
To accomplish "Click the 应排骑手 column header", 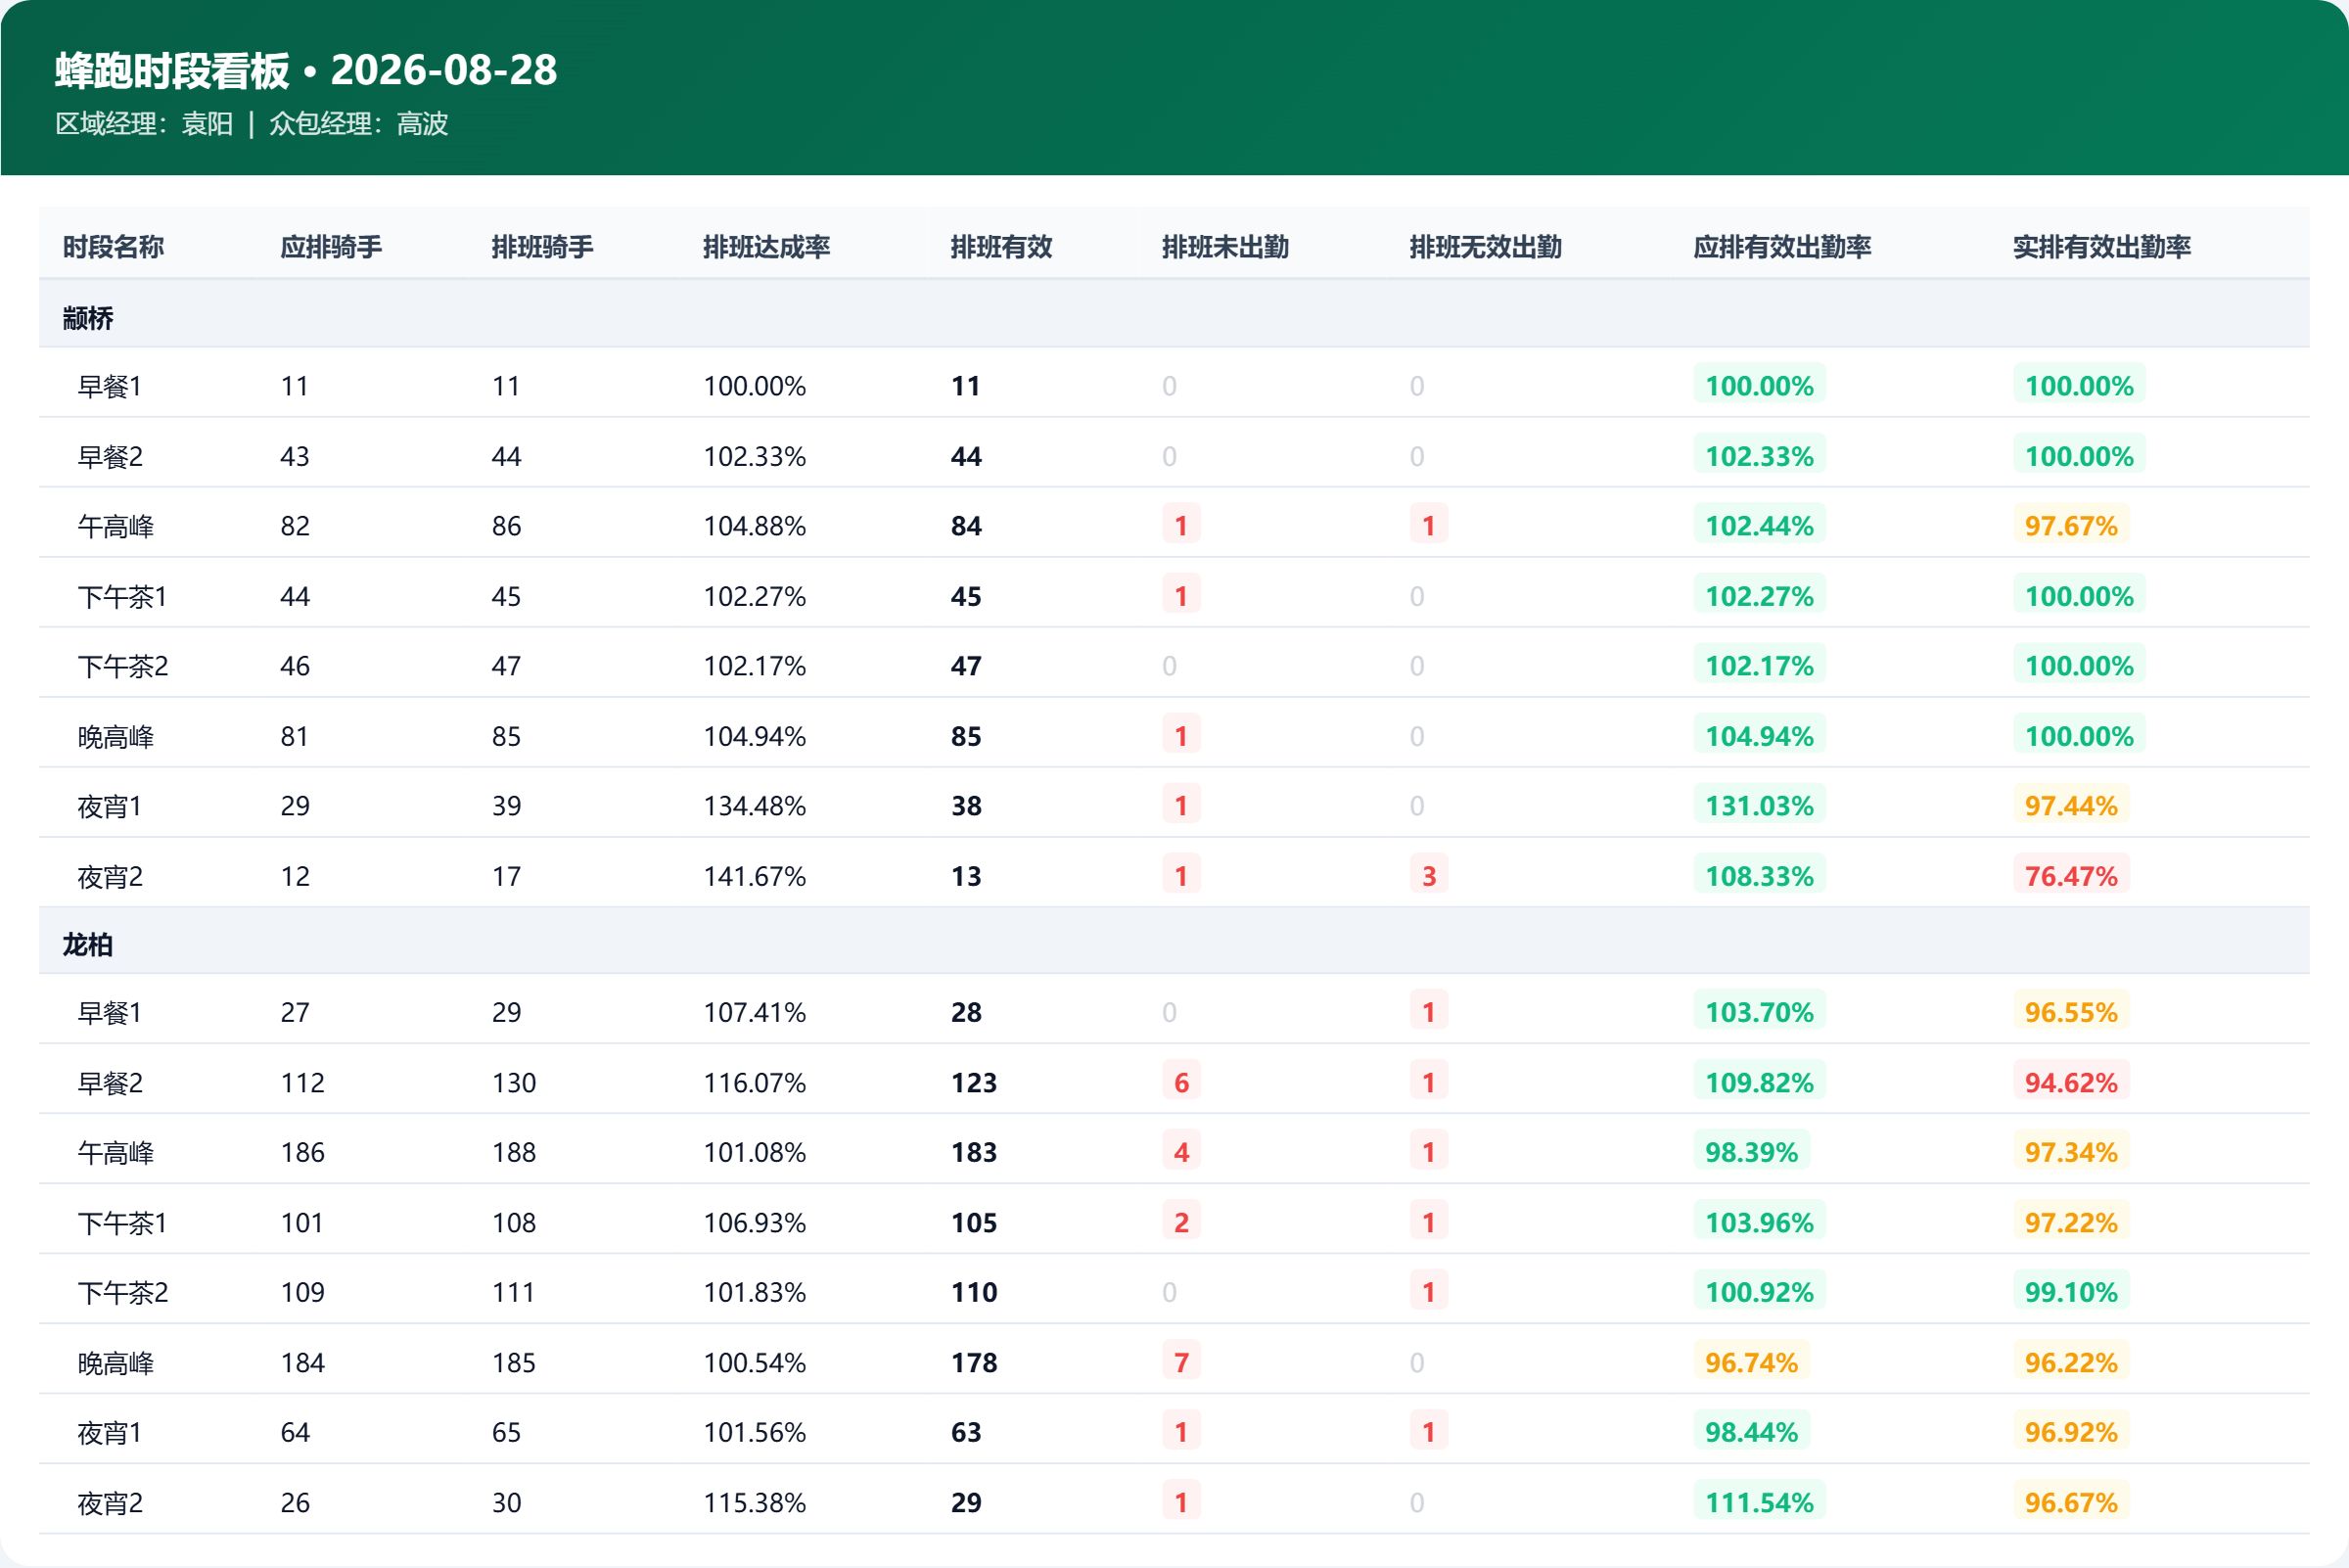I will coord(331,247).
